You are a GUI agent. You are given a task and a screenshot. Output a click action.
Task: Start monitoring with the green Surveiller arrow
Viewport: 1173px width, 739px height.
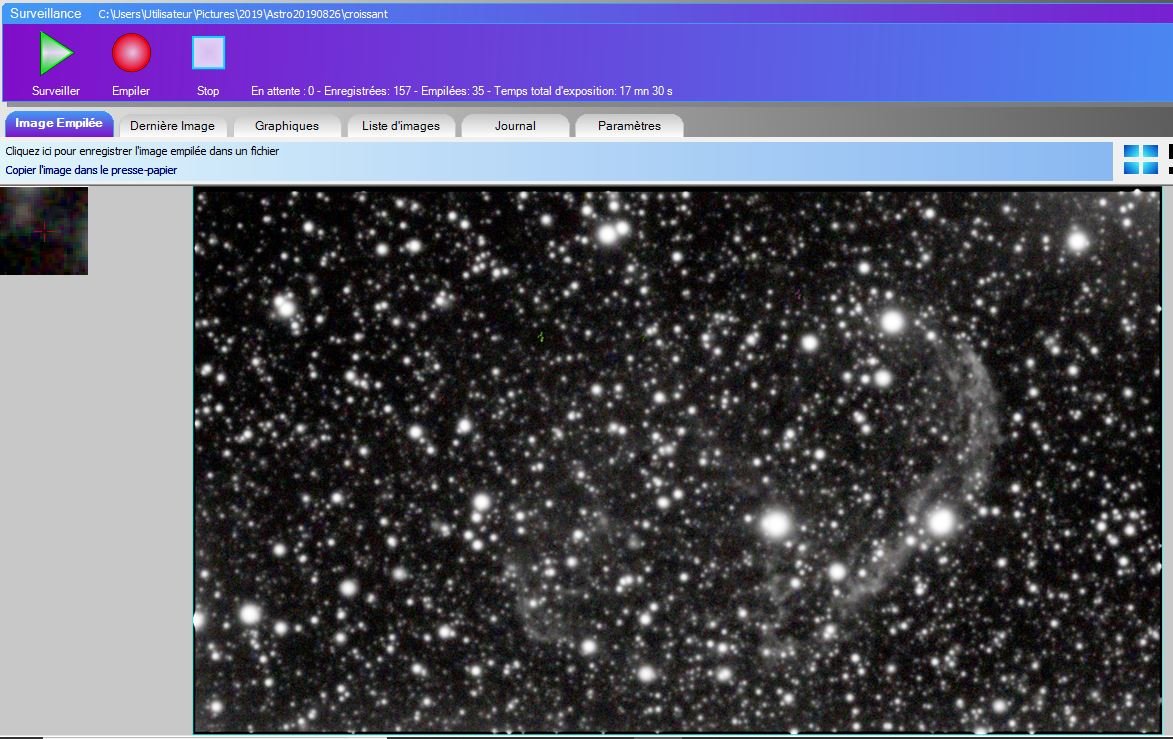pos(56,53)
